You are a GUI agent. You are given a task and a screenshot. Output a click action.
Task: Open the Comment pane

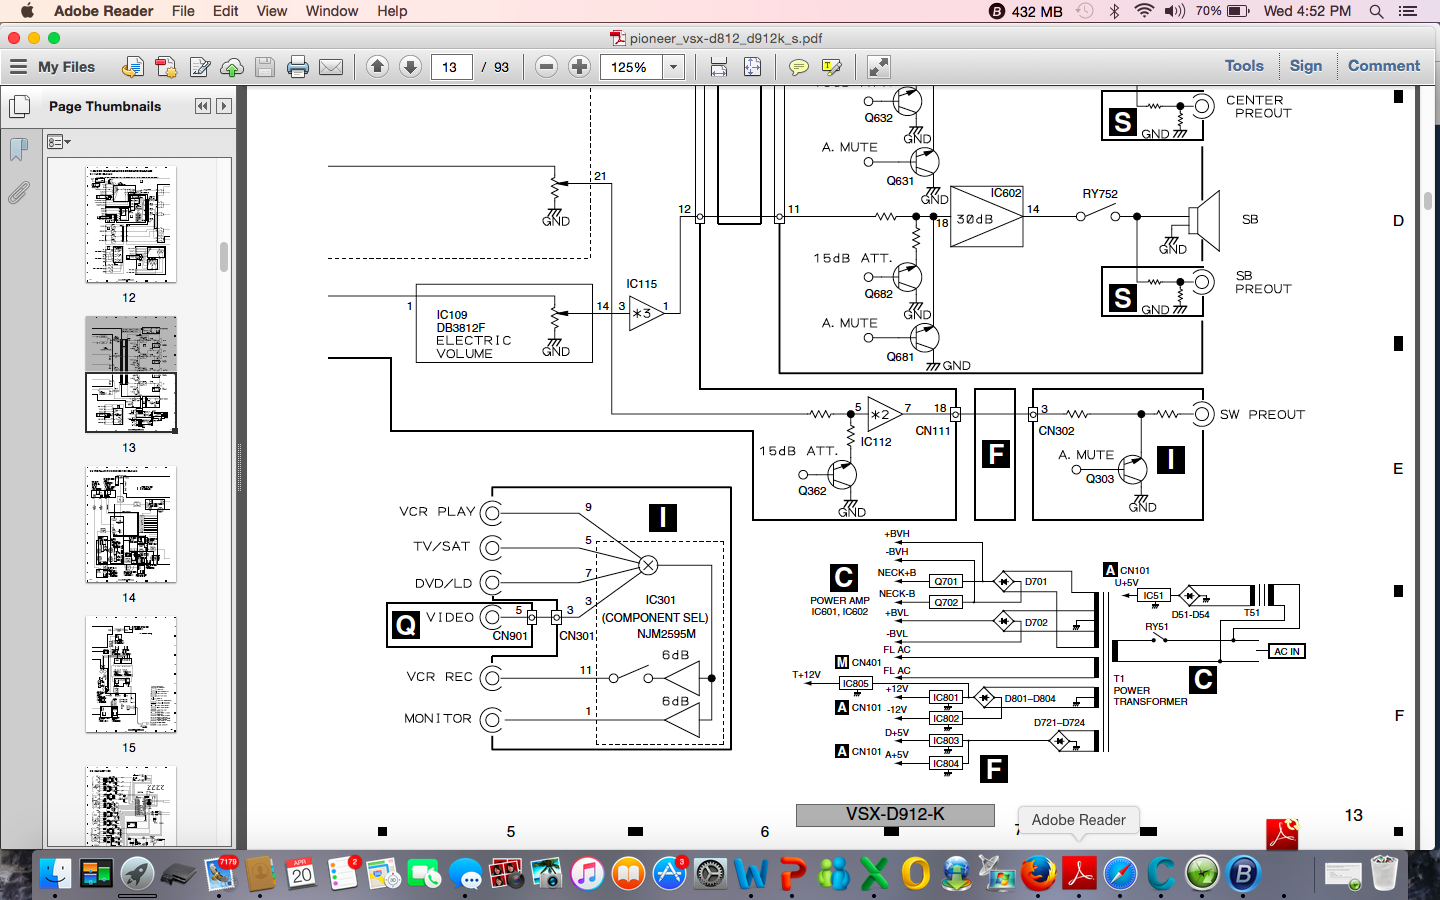pos(1384,66)
